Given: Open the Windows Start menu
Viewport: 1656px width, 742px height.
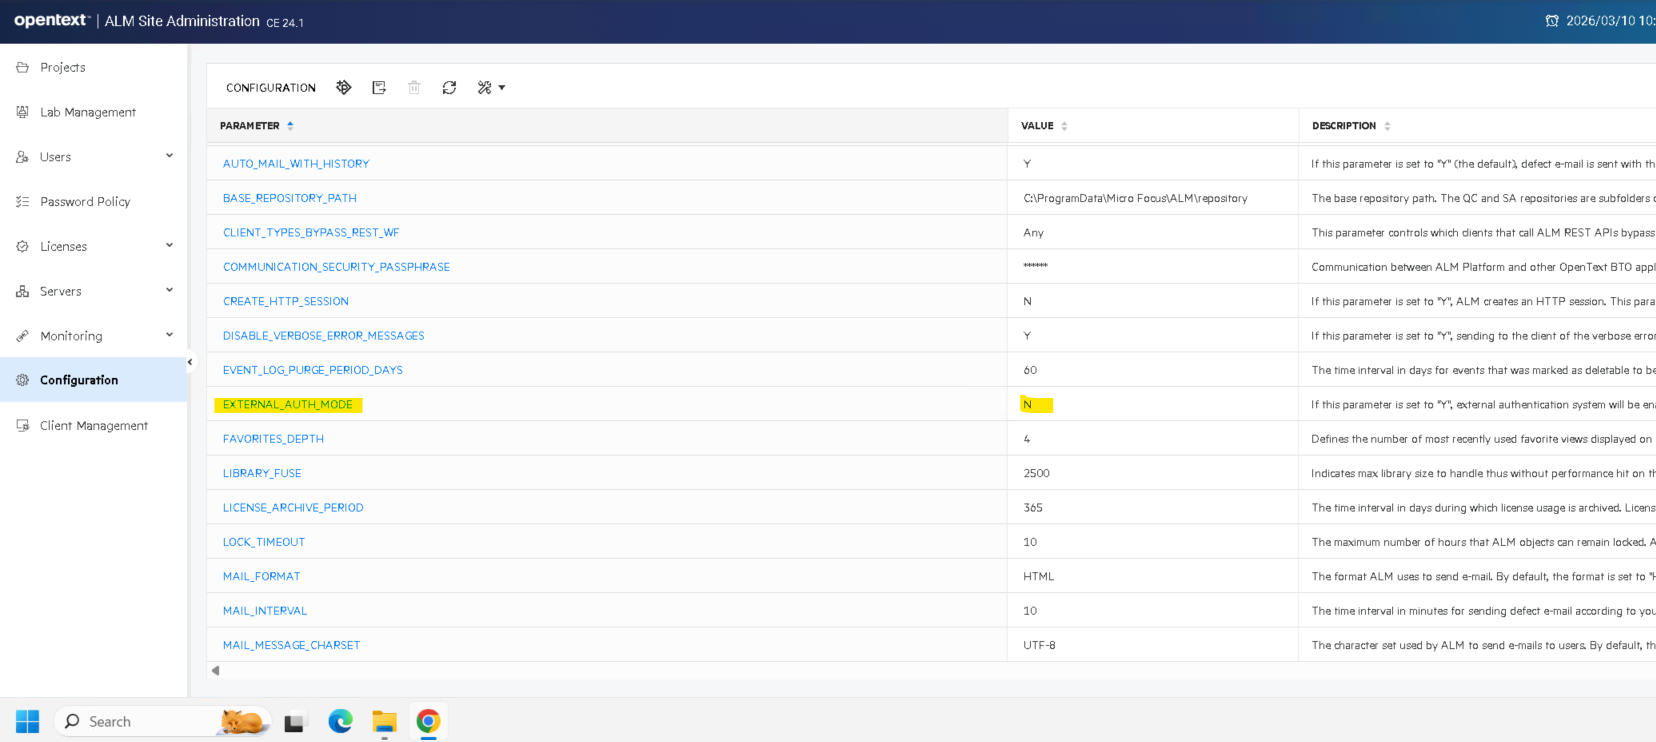Looking at the screenshot, I should (28, 721).
